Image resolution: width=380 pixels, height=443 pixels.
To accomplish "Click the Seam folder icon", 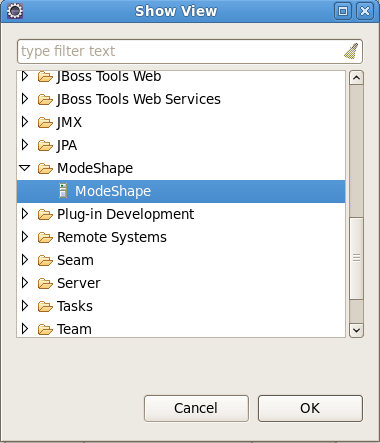I will tap(45, 260).
